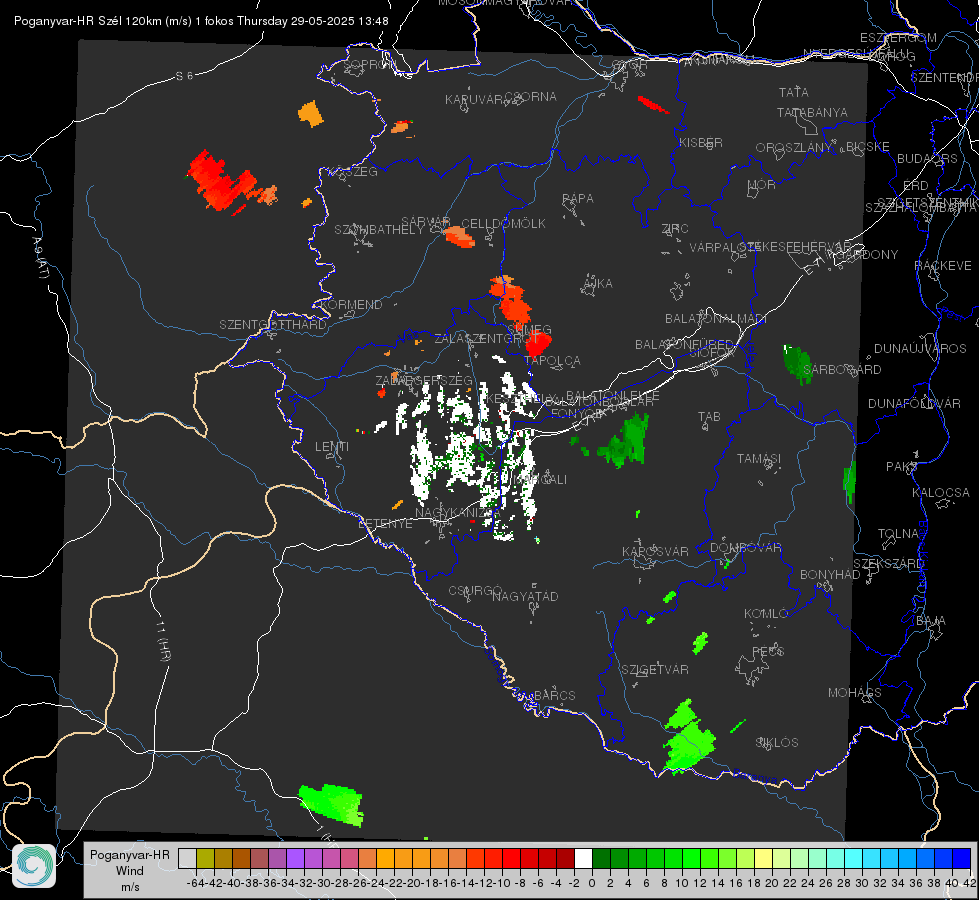Choose the yellow swatch between 18 and 20
Viewport: 979px width, 900px height.
tap(763, 858)
